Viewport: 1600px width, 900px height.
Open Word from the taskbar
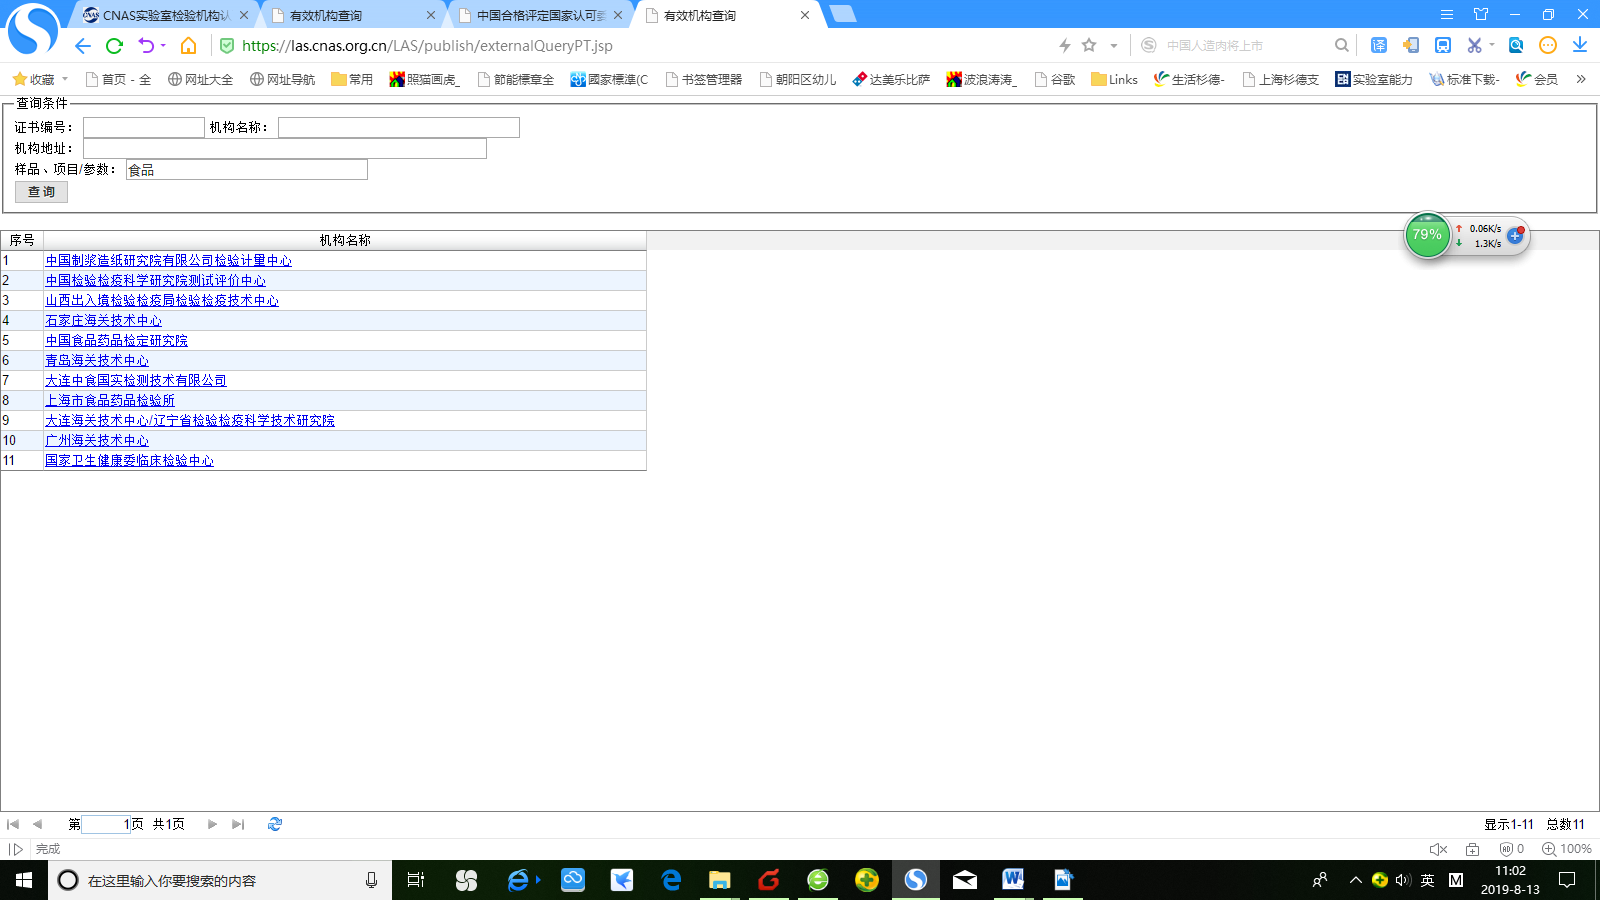pos(1013,880)
